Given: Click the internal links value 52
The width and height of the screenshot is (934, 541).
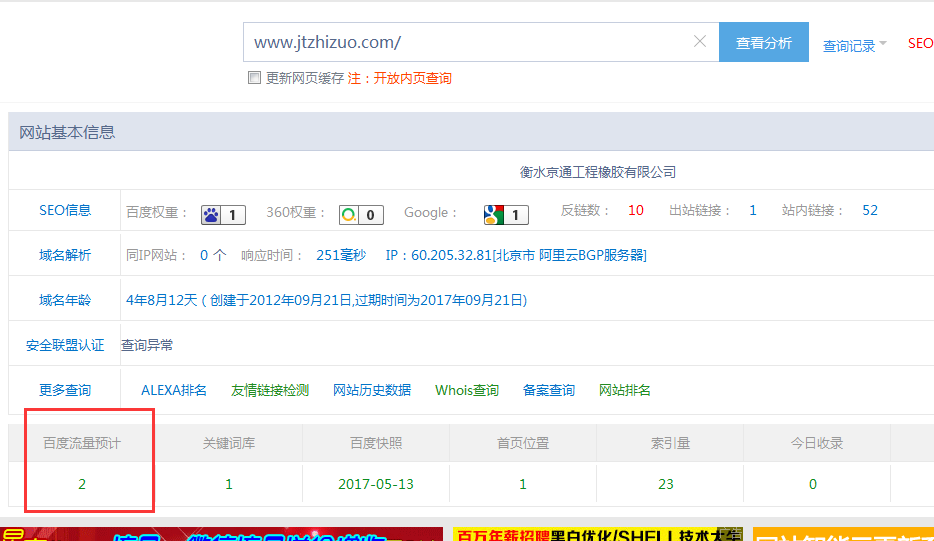Looking at the screenshot, I should [x=870, y=210].
